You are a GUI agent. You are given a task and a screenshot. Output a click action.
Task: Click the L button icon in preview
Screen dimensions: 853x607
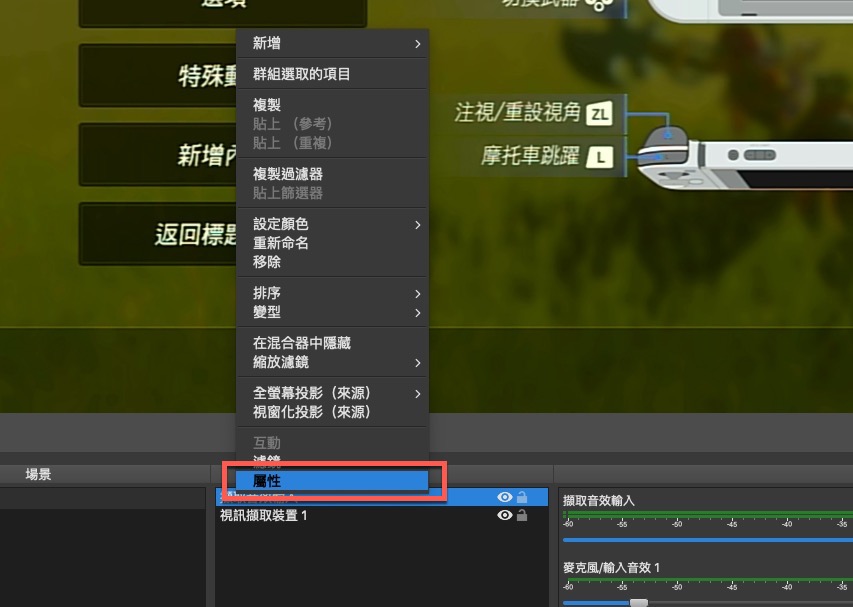(x=600, y=157)
